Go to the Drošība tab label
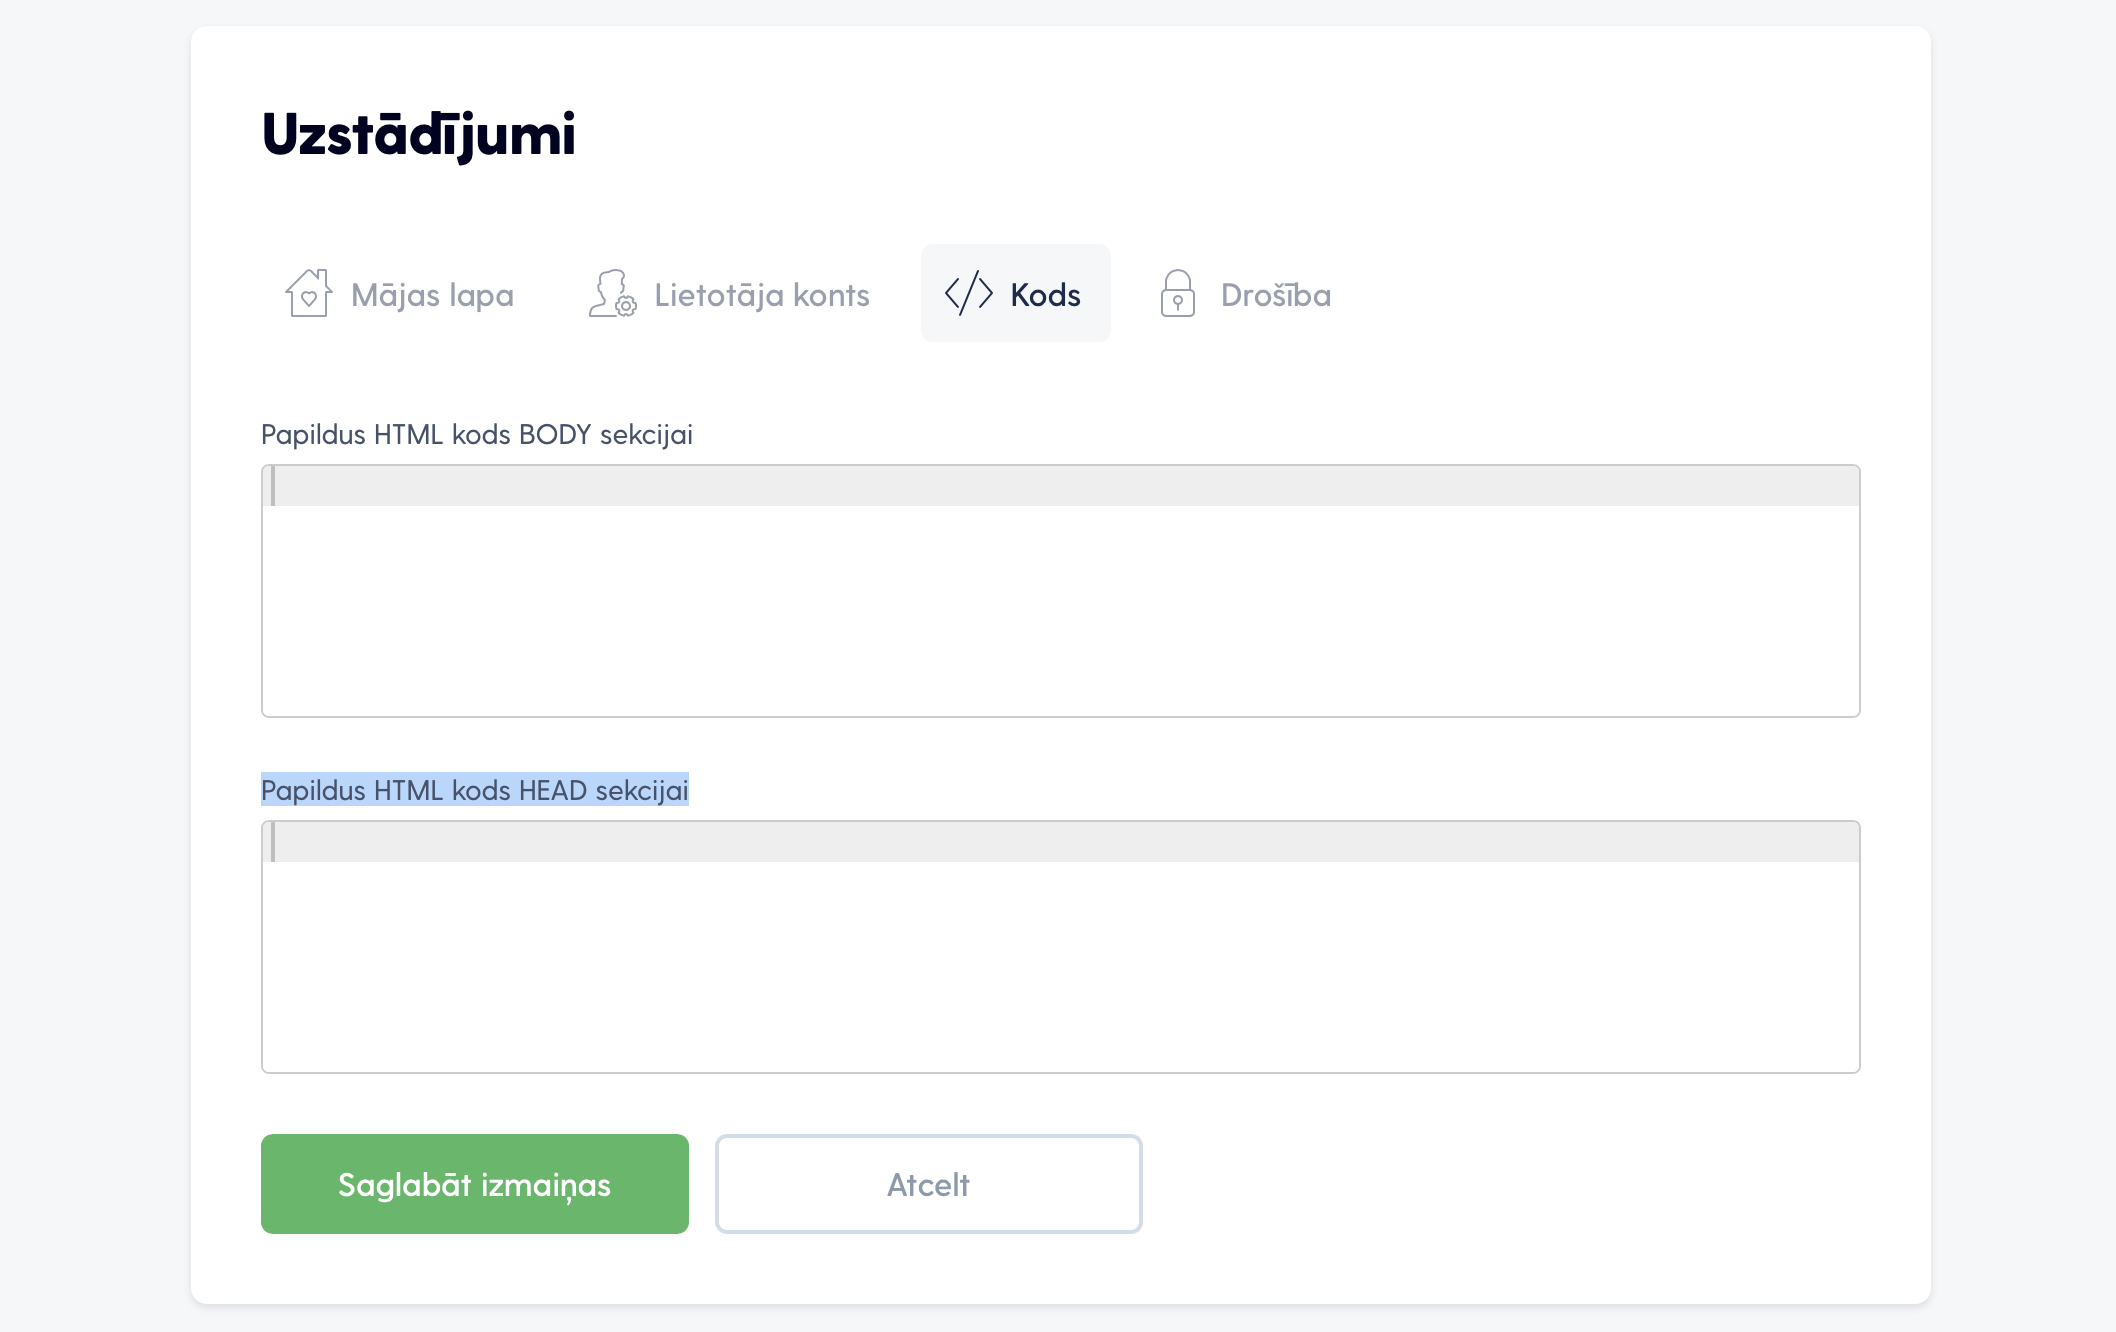The height and width of the screenshot is (1332, 2116). 1276,295
